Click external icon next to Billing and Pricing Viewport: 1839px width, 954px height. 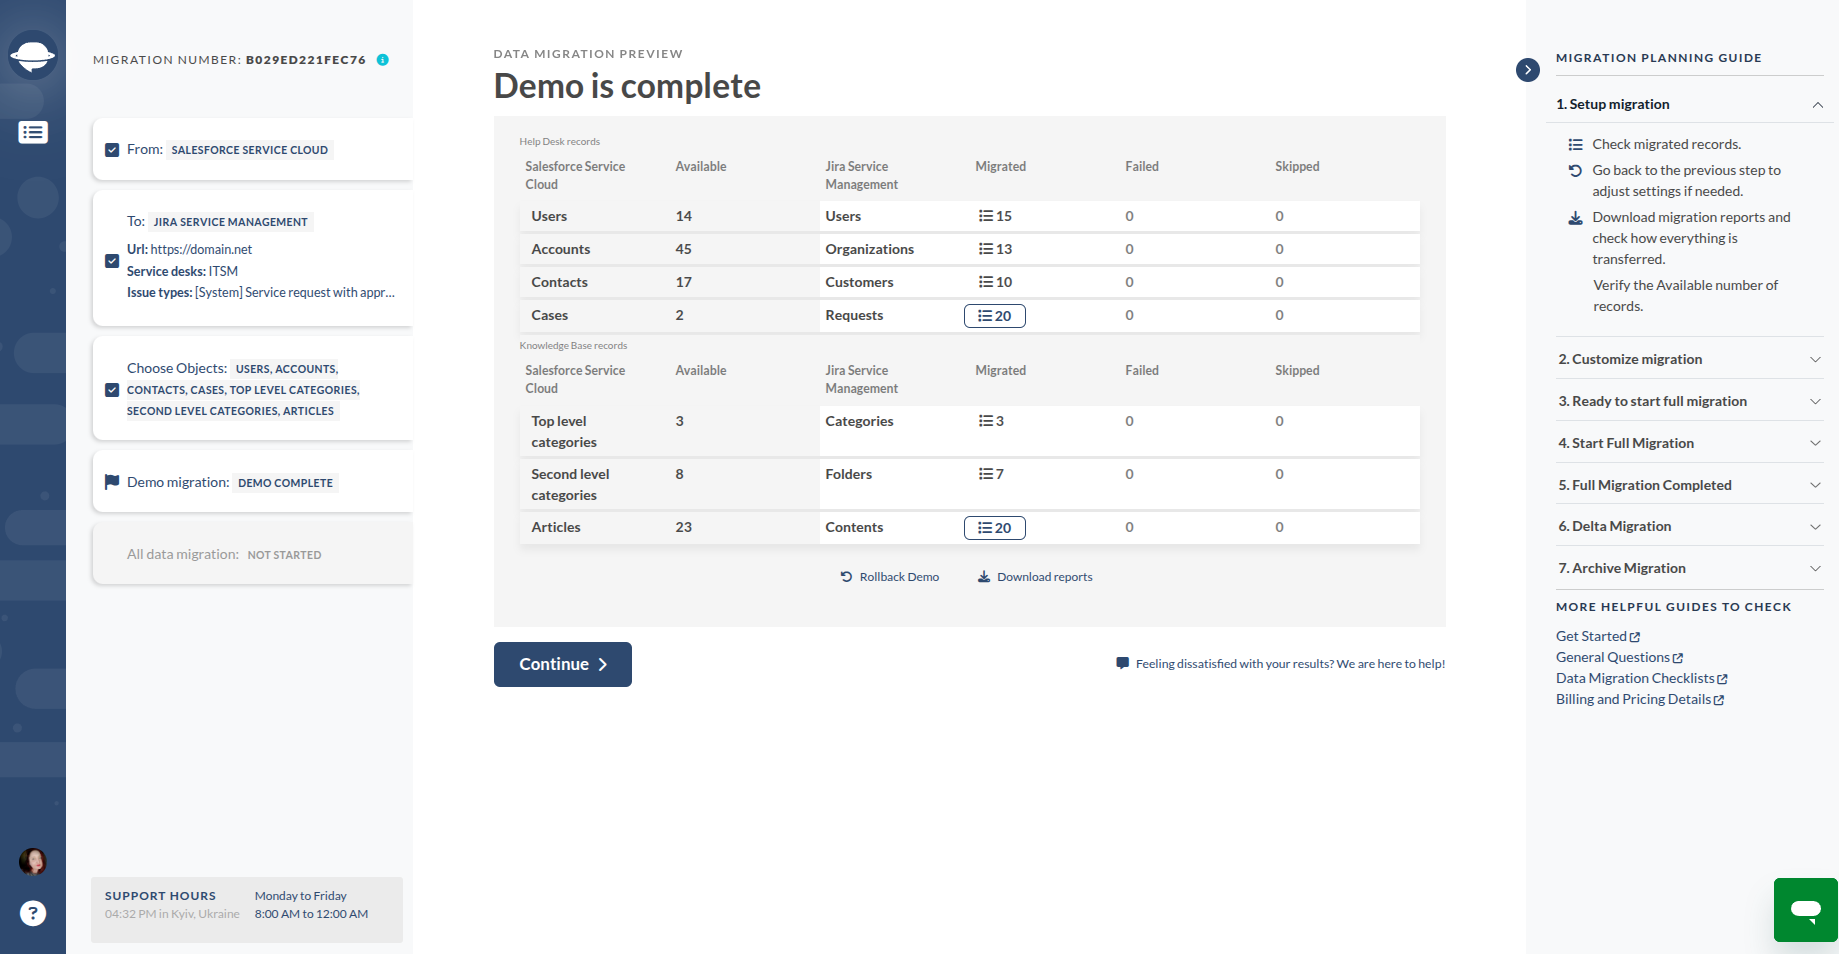point(1719,700)
